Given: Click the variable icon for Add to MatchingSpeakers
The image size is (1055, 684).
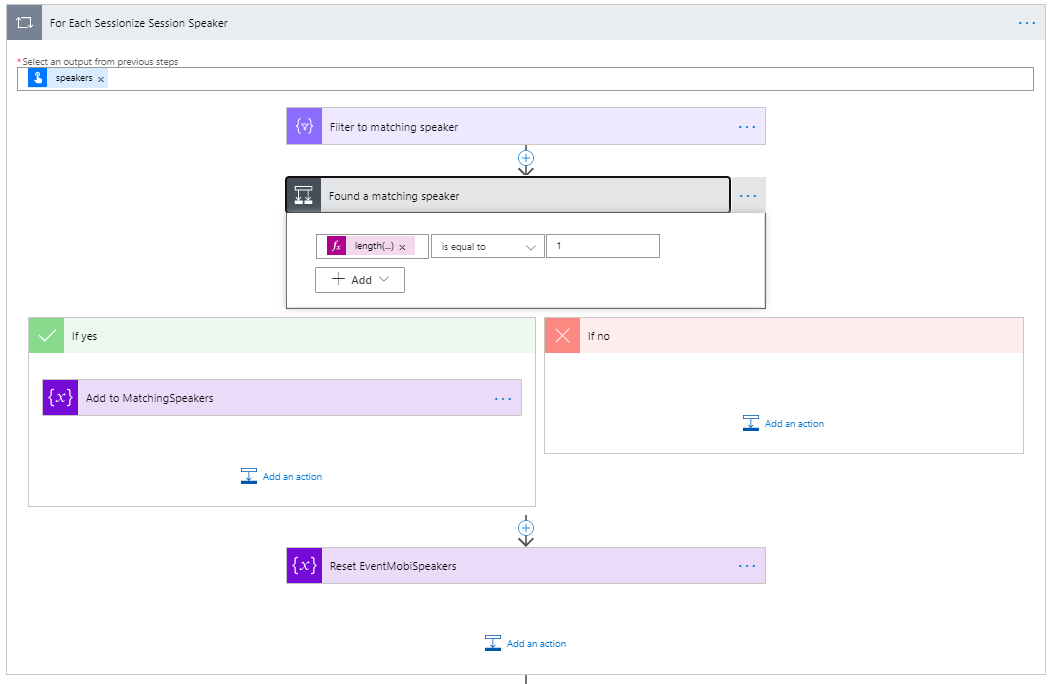Looking at the screenshot, I should click(61, 397).
